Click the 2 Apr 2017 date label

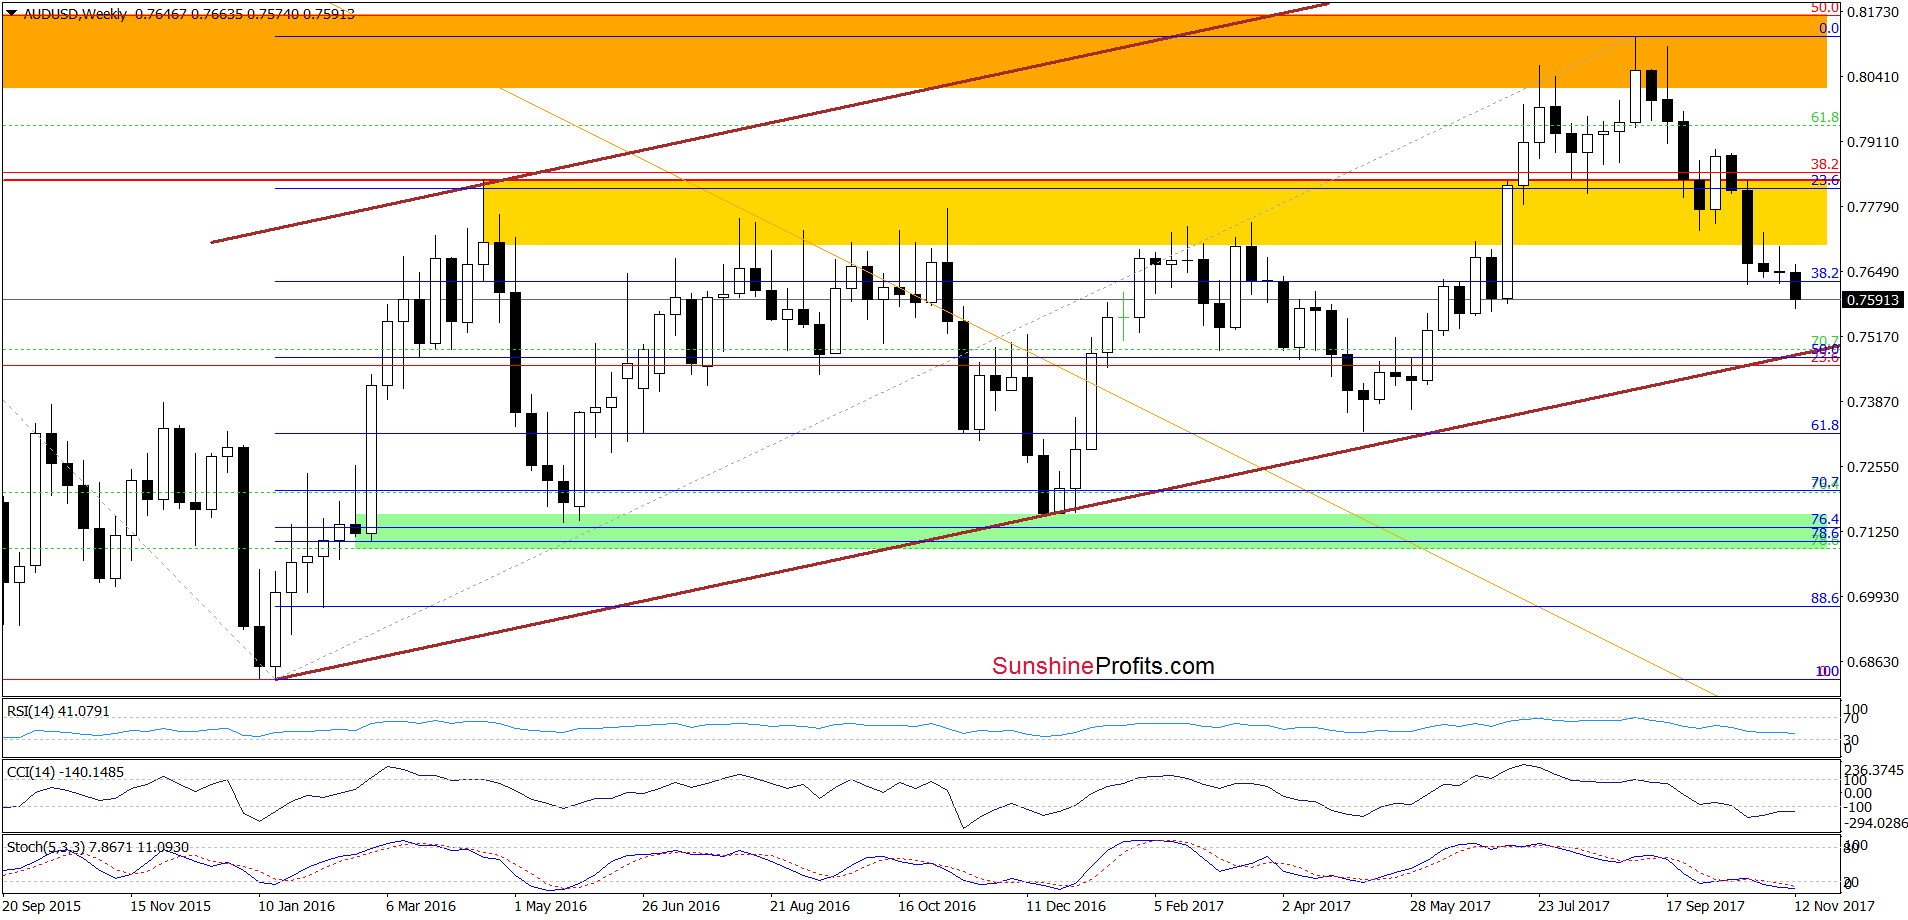pyautogui.click(x=1316, y=906)
